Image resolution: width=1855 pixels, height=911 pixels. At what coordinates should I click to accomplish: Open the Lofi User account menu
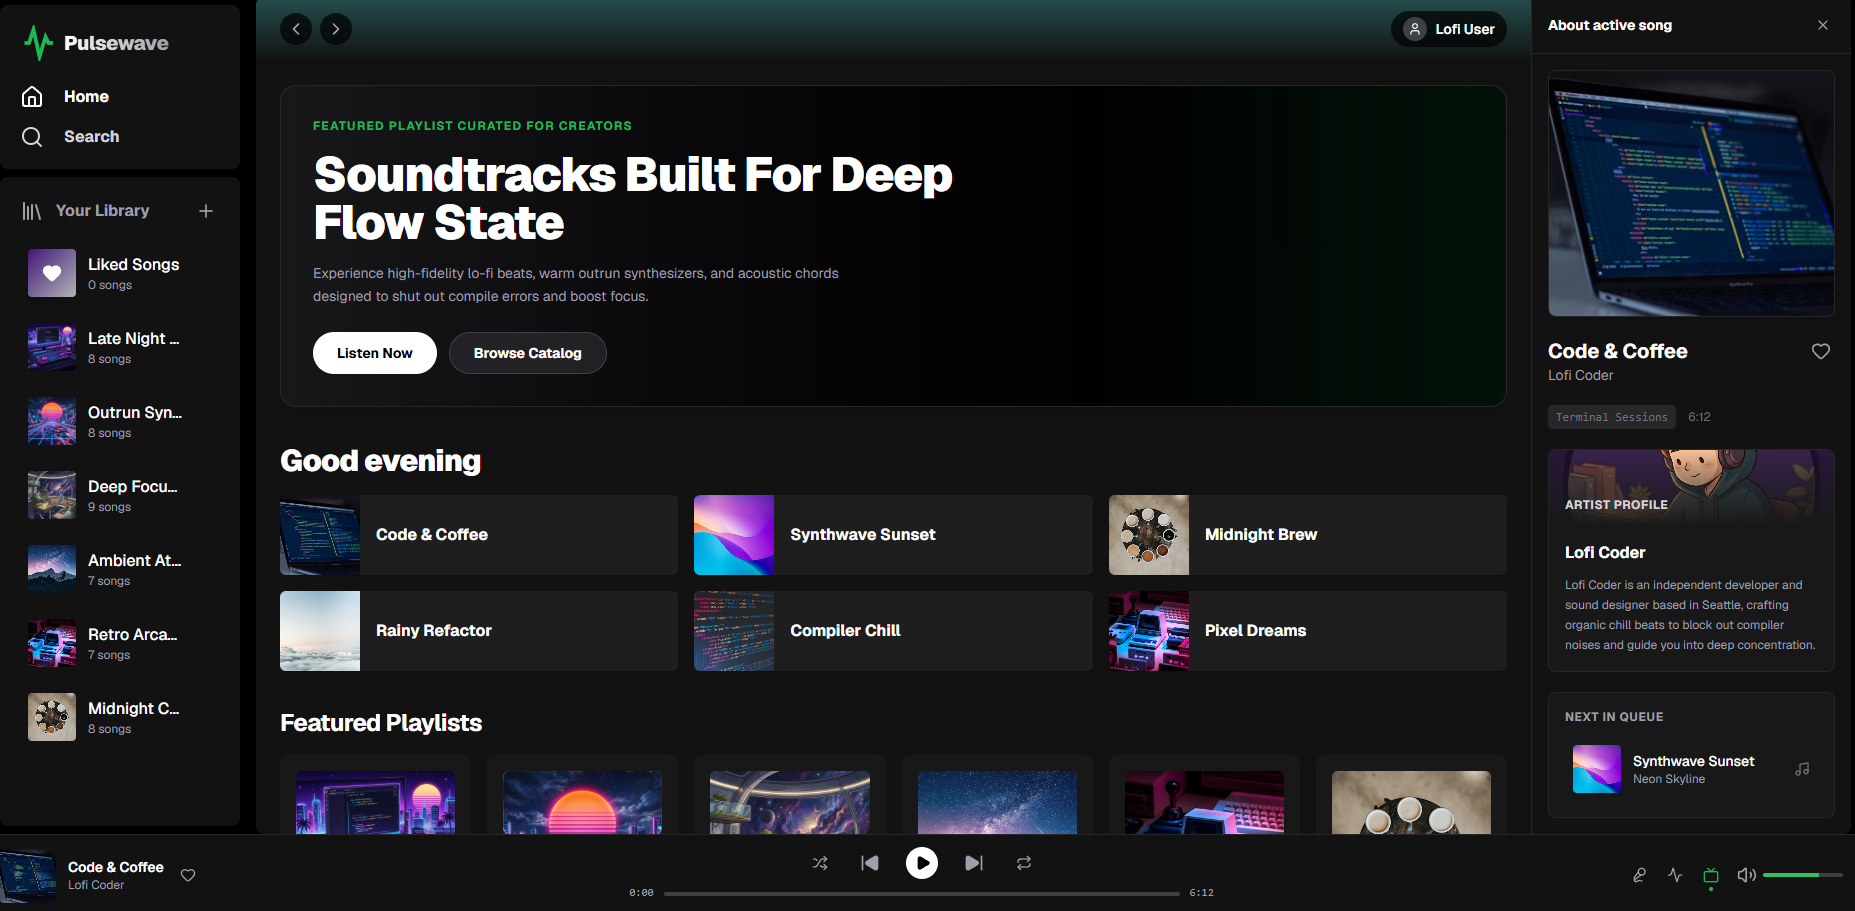1449,29
